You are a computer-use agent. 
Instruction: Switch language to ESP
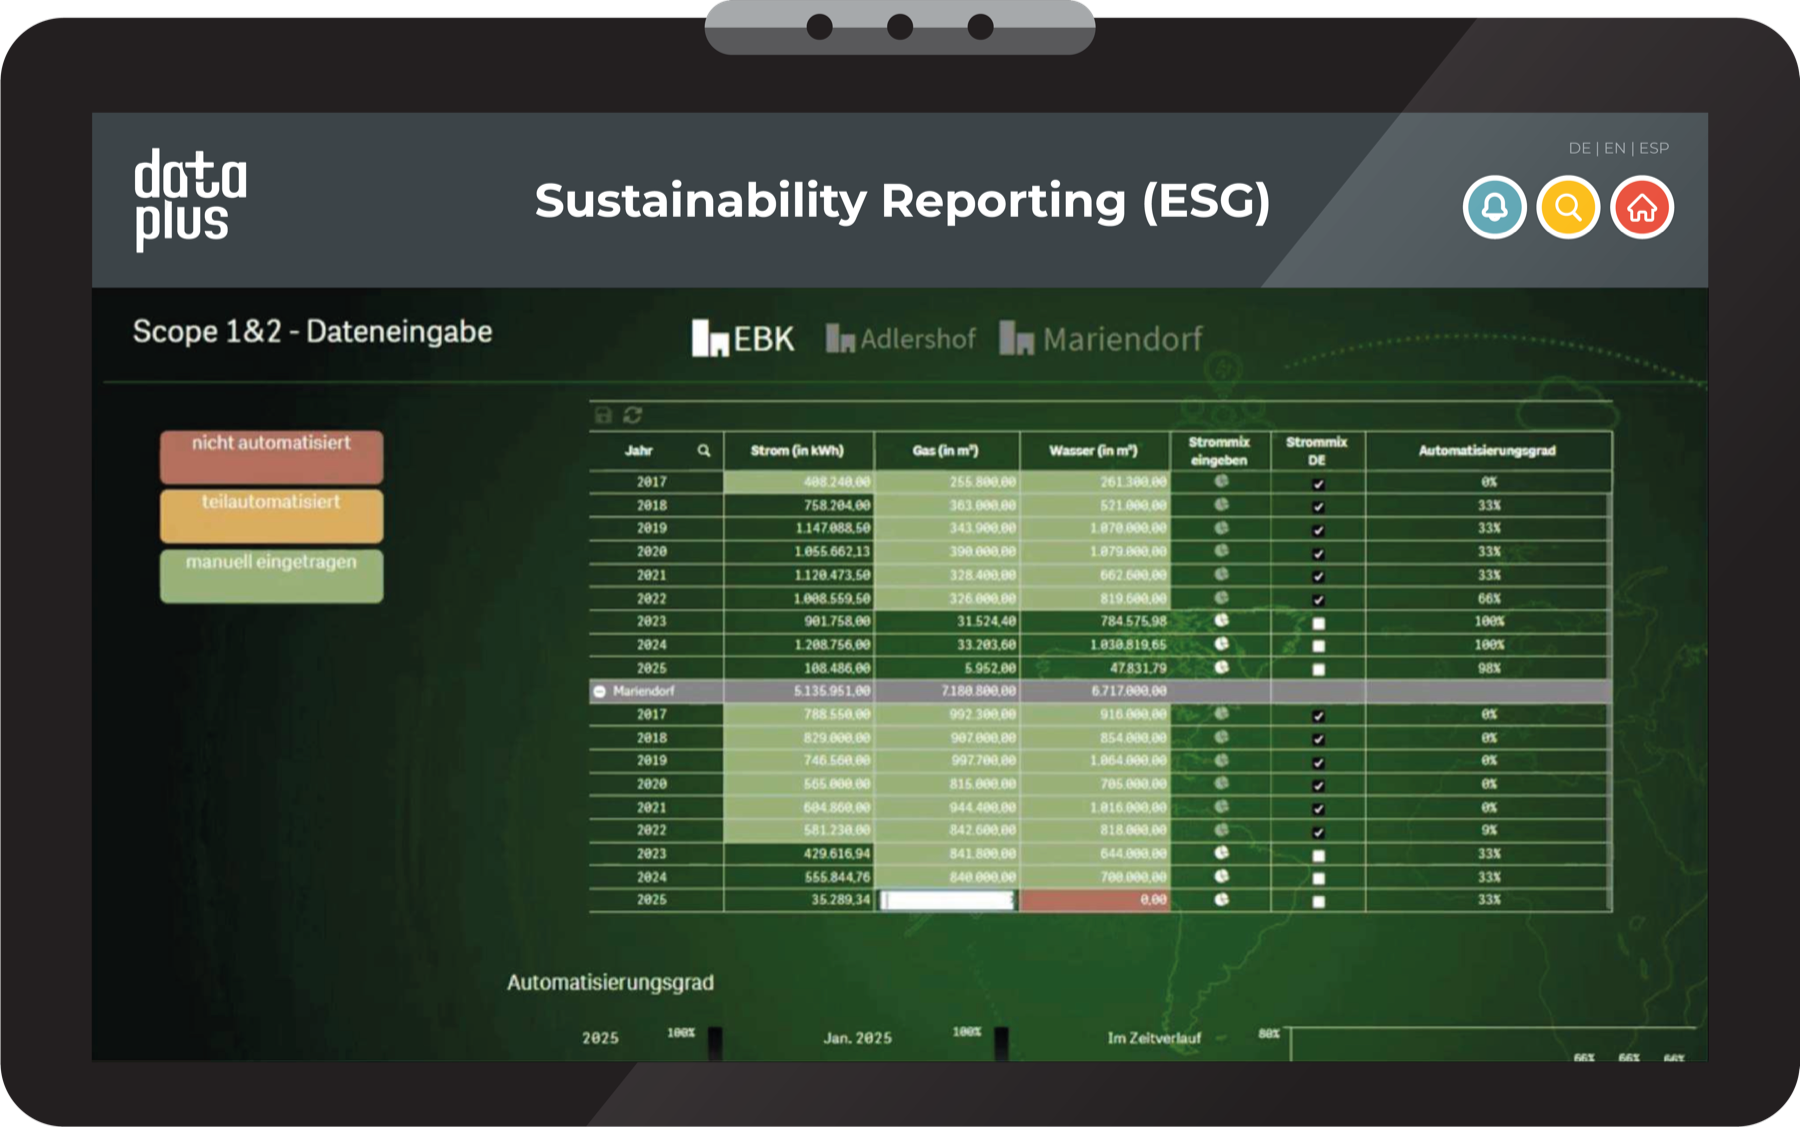1654,148
